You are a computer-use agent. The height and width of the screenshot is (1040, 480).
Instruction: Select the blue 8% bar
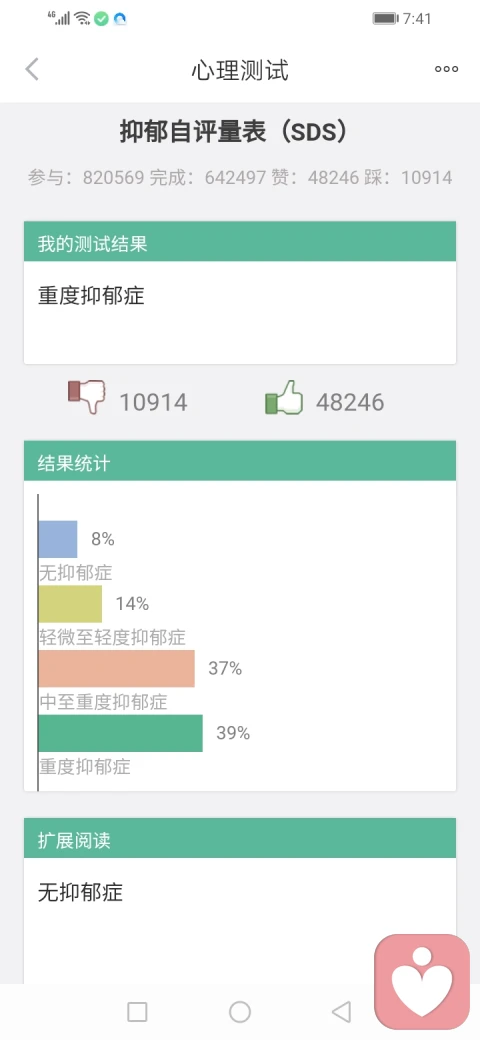(x=58, y=539)
